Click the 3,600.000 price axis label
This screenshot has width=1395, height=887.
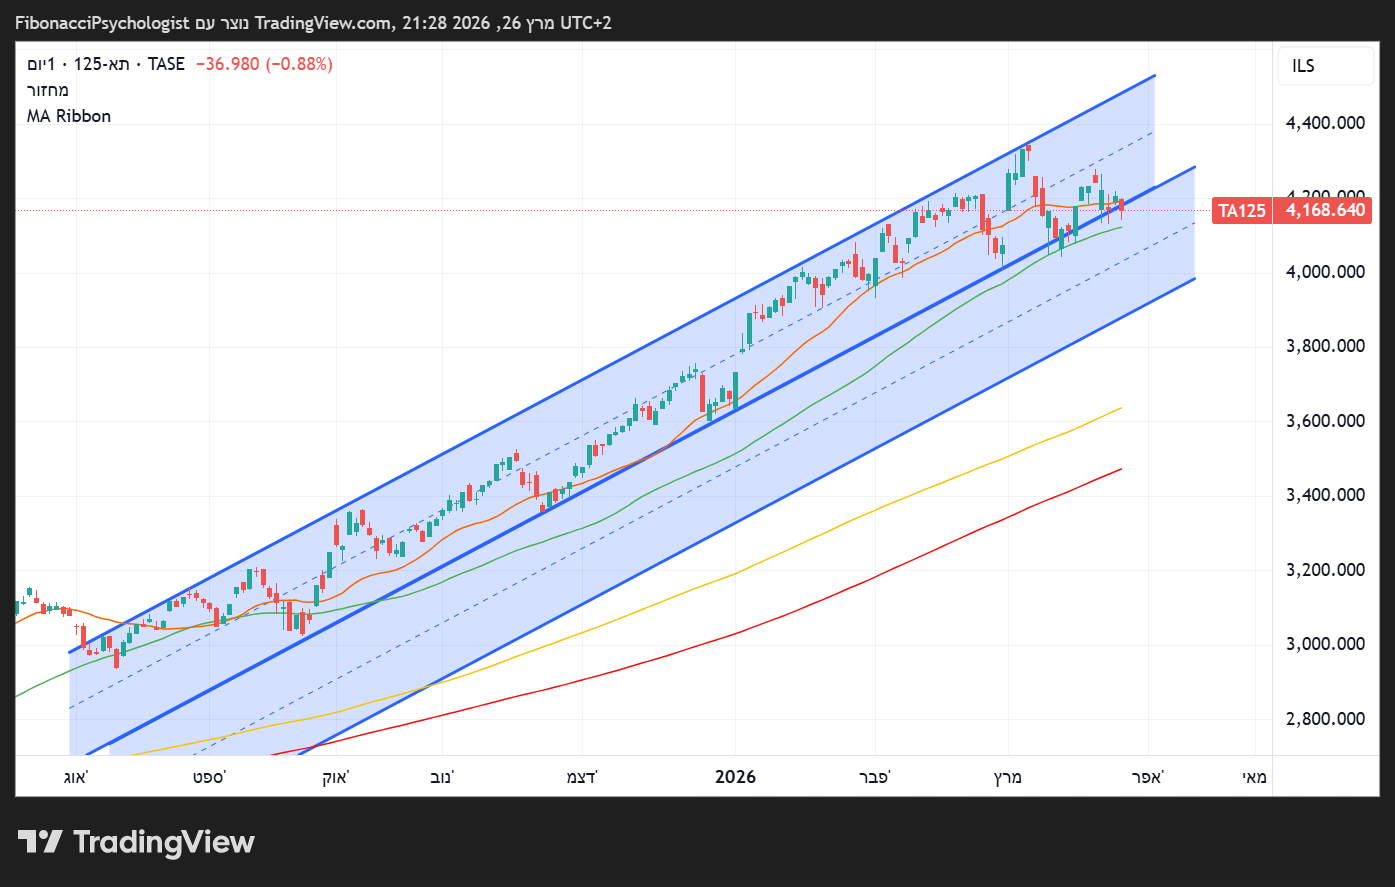click(x=1325, y=421)
